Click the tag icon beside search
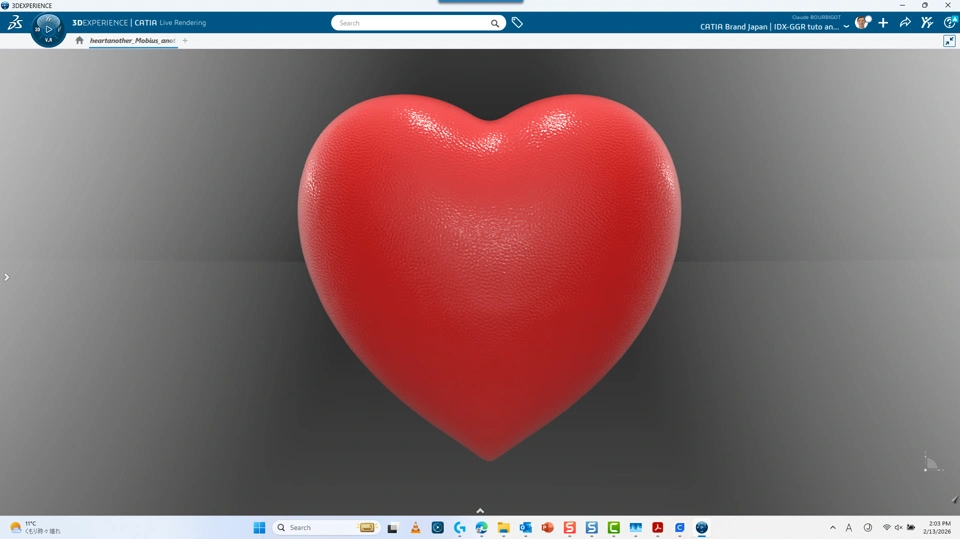960x539 pixels. (x=517, y=23)
